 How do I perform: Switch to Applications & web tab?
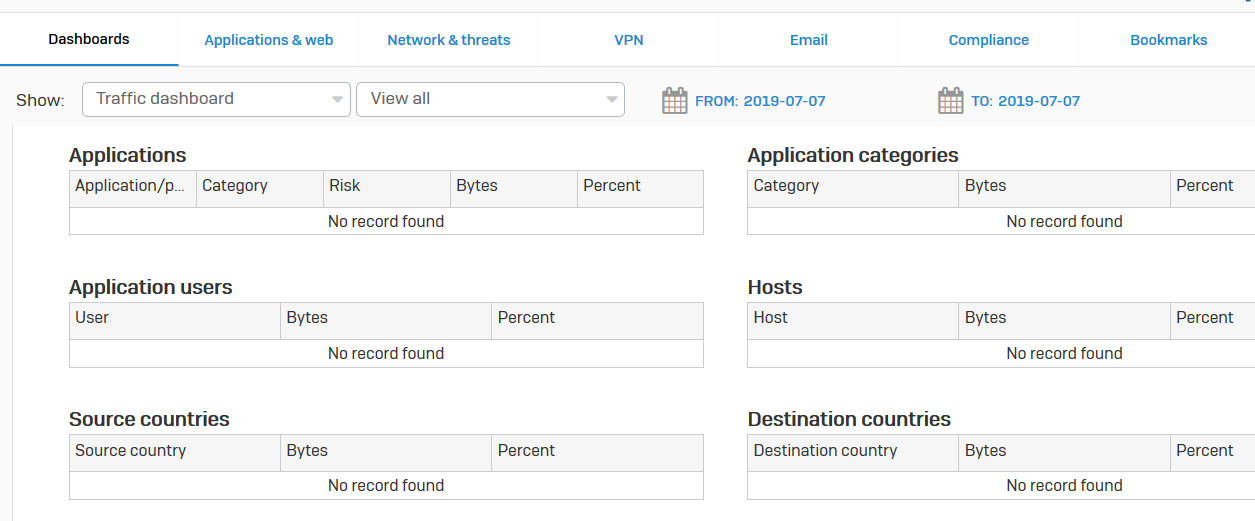(x=268, y=40)
